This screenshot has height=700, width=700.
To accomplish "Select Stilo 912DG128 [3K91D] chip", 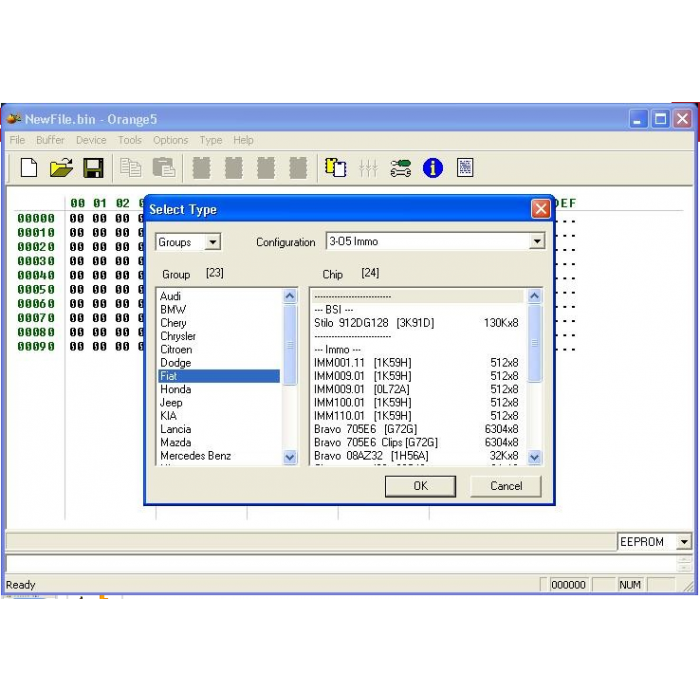I will pyautogui.click(x=417, y=323).
